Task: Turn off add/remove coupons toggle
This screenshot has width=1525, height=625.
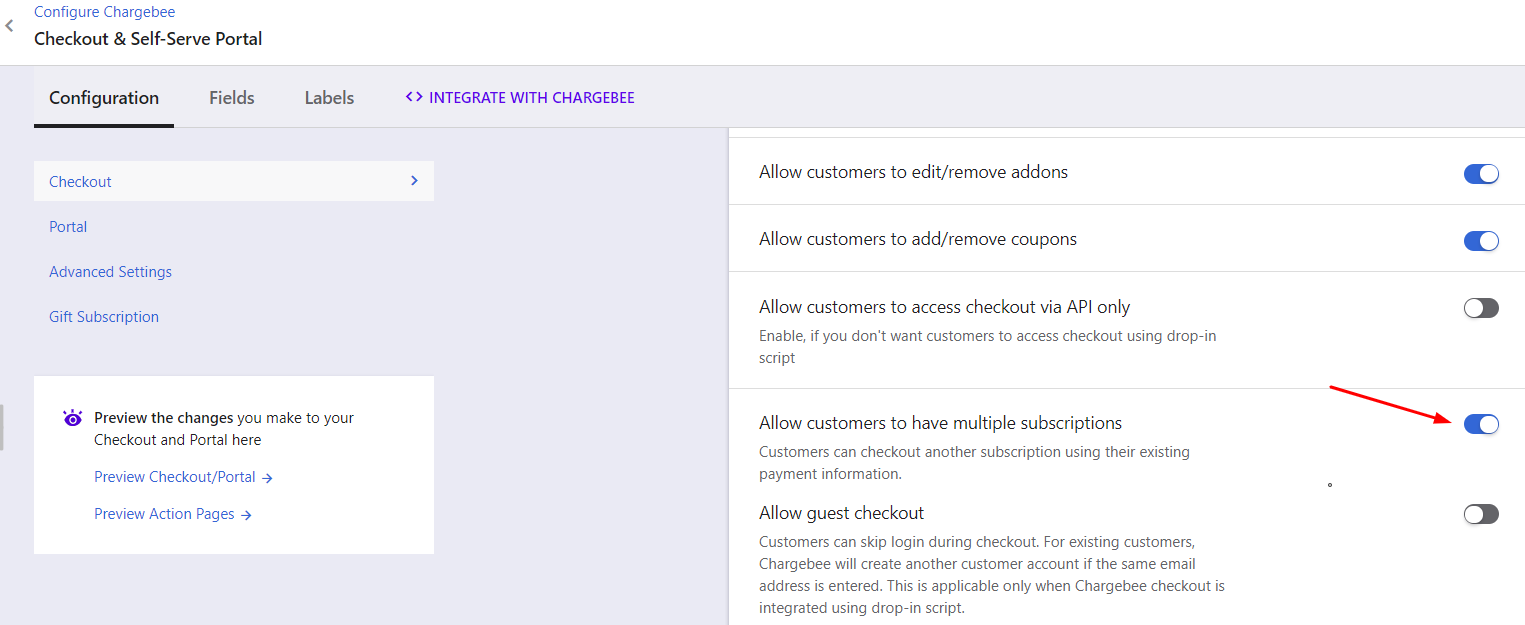Action: coord(1481,241)
